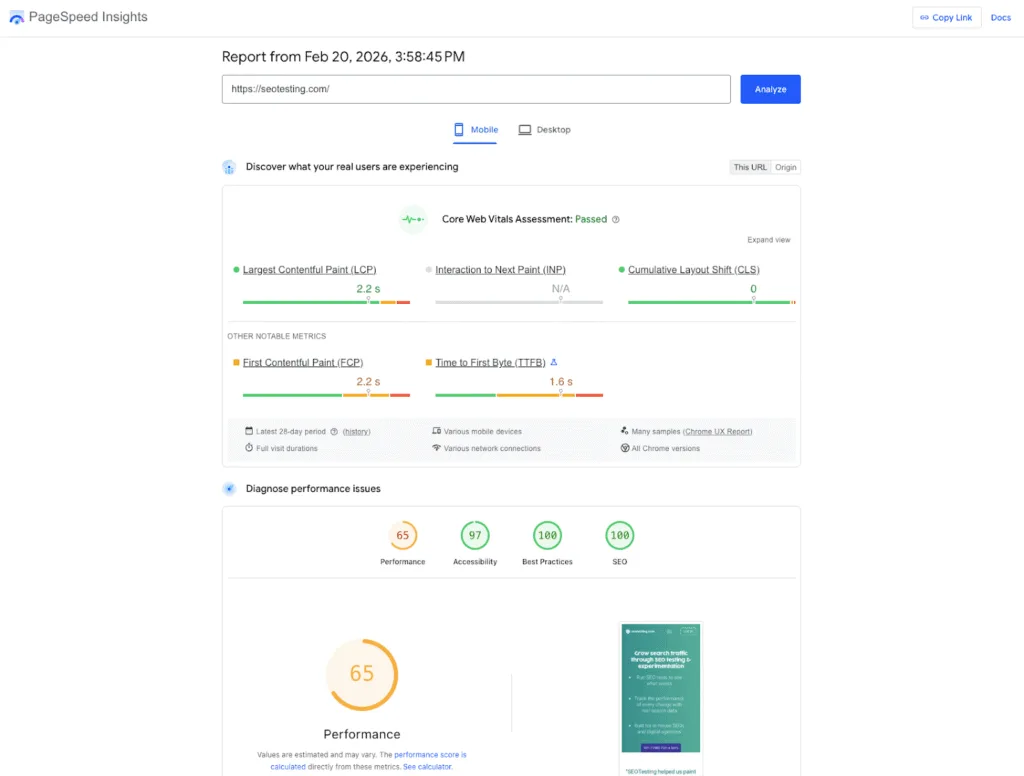This screenshot has width=1024, height=776.
Task: Click the experimental flask icon next to TTFB
Action: (x=554, y=362)
